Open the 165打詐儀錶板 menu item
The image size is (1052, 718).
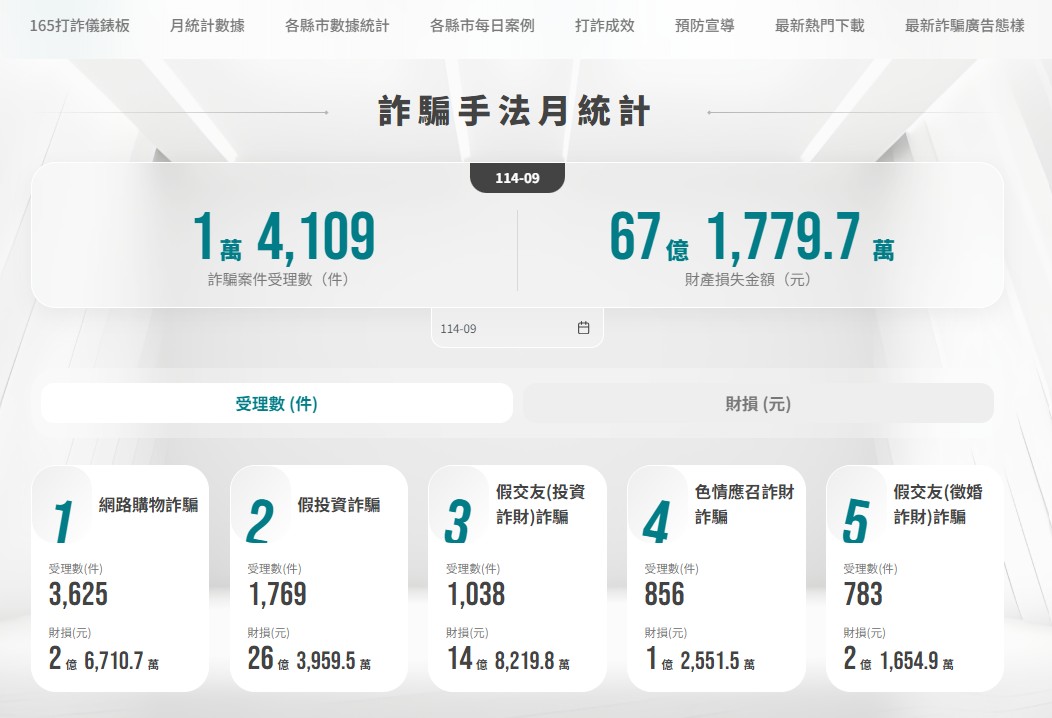click(x=80, y=26)
